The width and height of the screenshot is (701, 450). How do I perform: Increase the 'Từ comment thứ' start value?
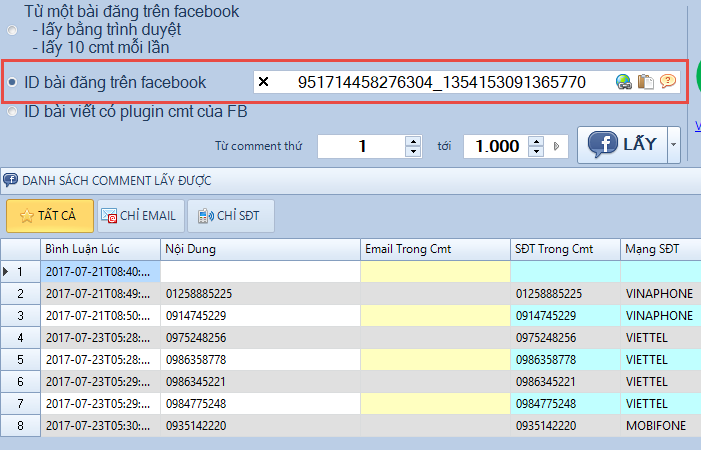click(x=413, y=141)
